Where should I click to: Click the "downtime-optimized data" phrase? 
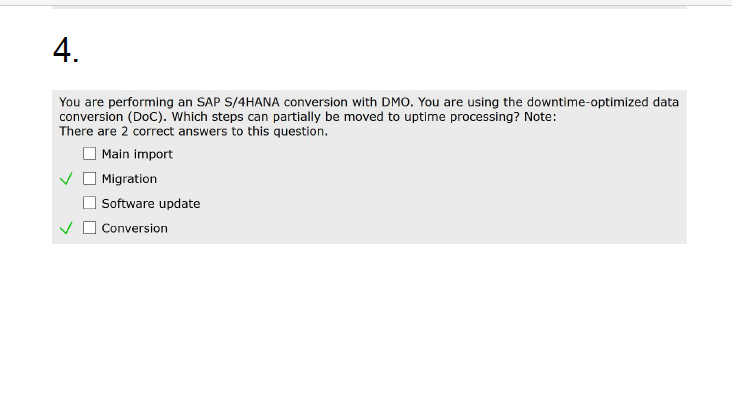(602, 102)
